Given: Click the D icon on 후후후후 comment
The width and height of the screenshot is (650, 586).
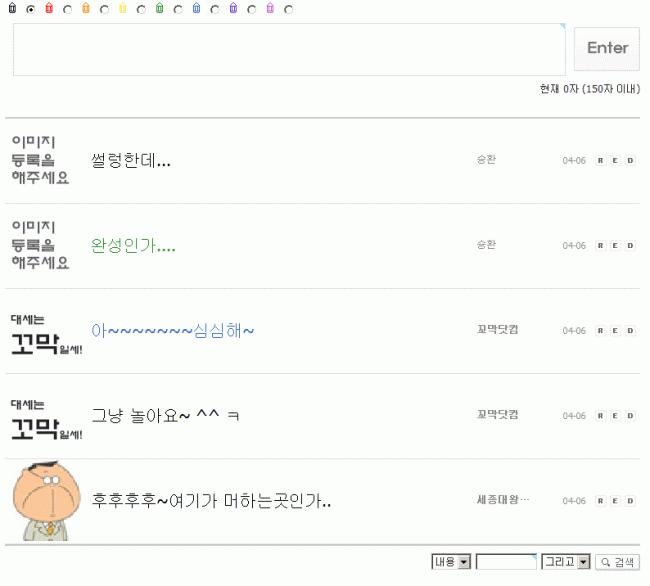Looking at the screenshot, I should [630, 501].
